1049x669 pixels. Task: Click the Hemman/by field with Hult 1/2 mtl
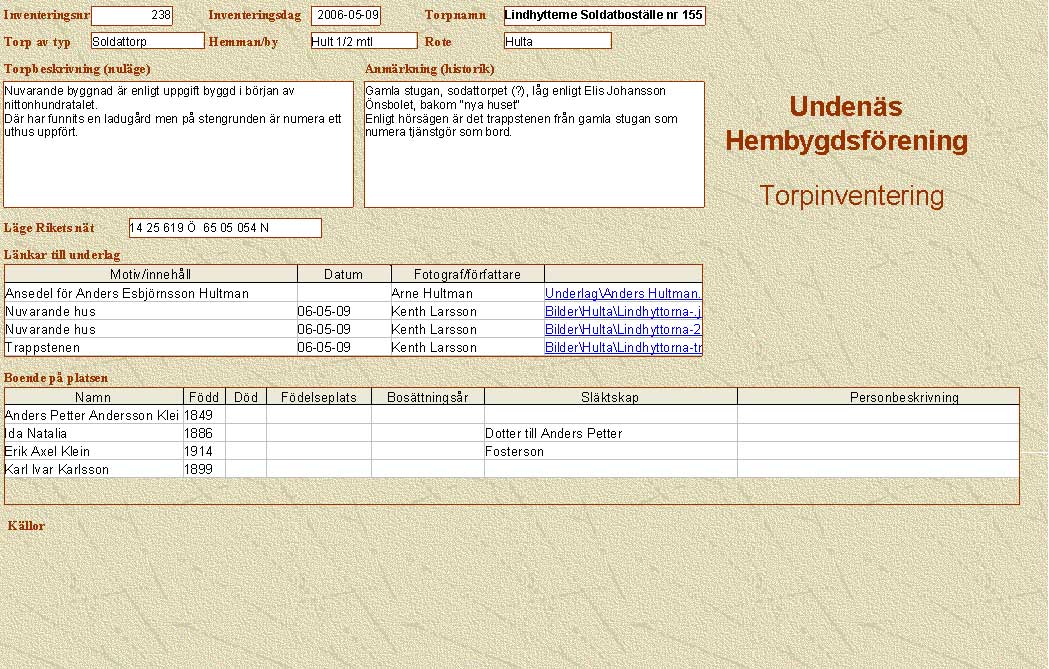tap(363, 41)
